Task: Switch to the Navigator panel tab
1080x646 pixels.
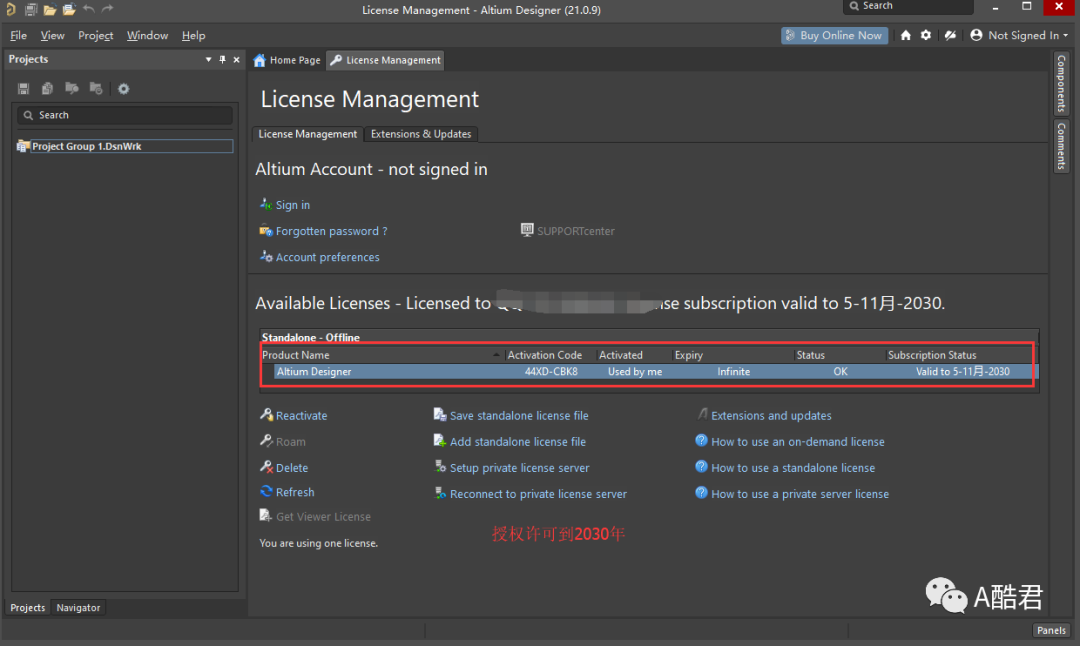Action: point(78,608)
